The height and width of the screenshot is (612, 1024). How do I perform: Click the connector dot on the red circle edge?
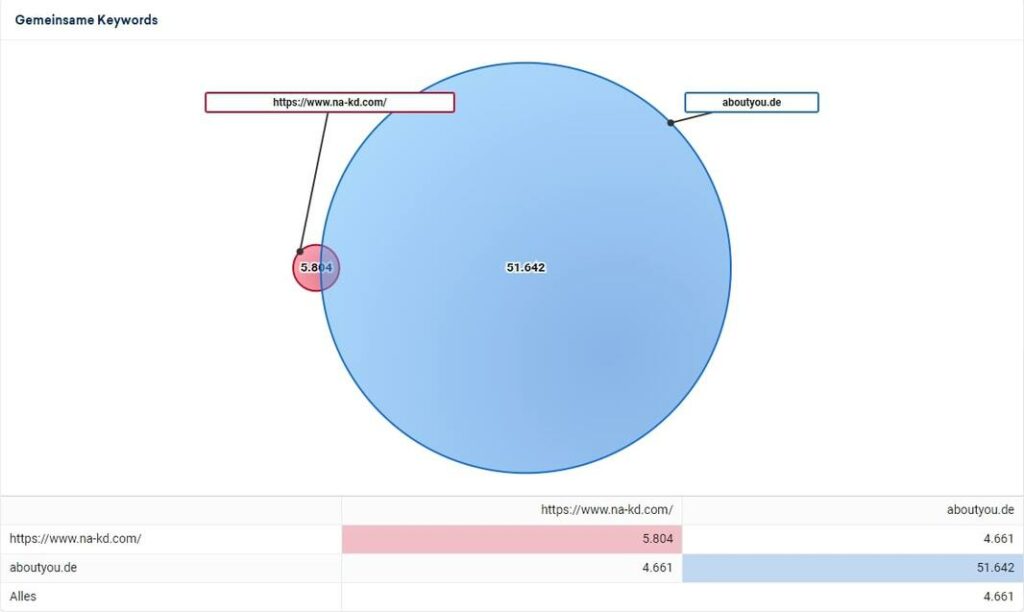(299, 251)
